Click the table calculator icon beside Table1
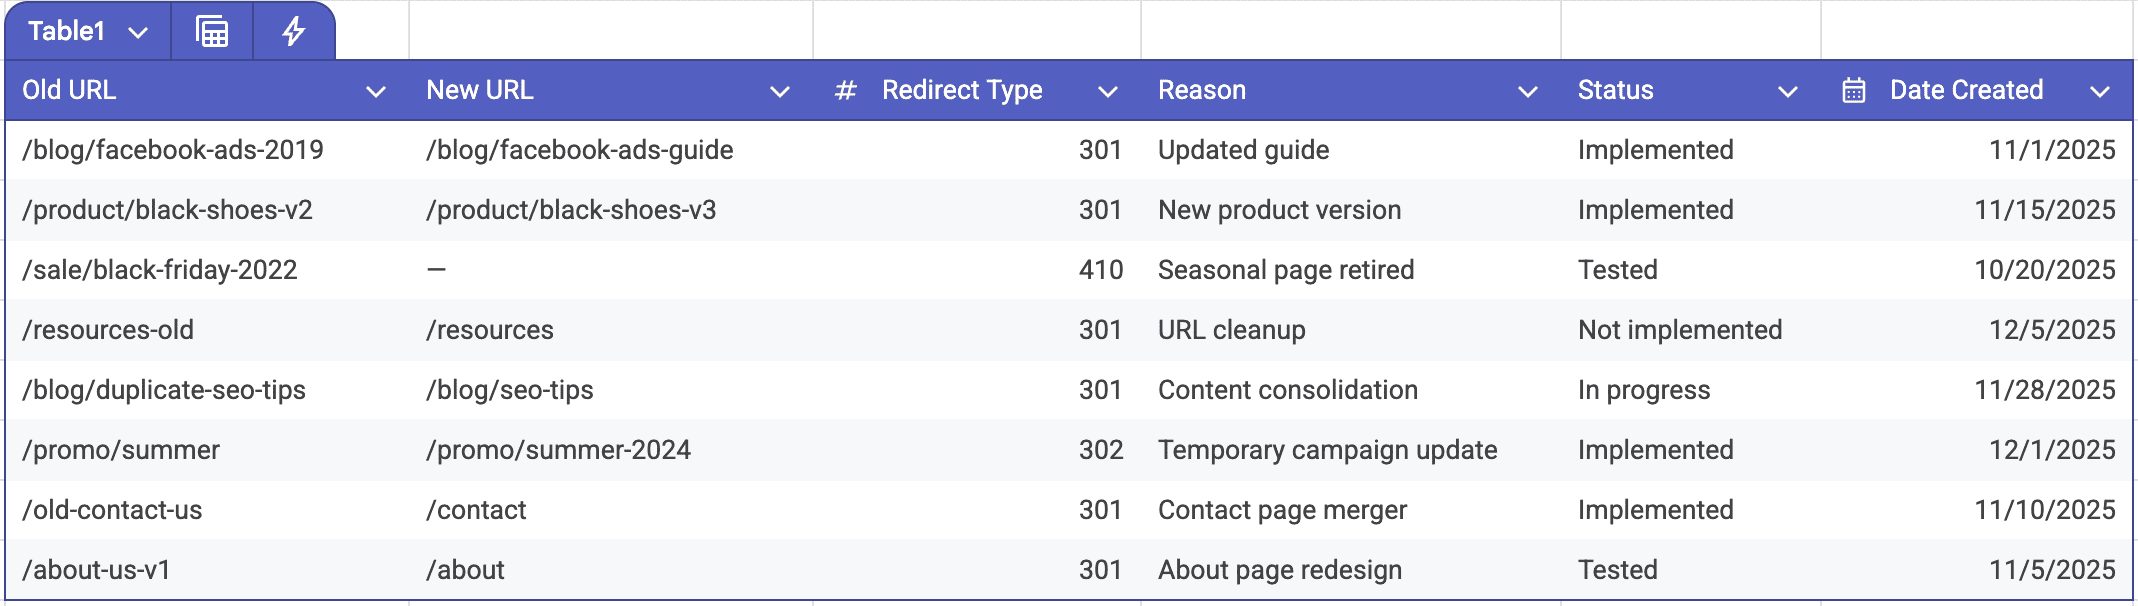 (x=211, y=32)
